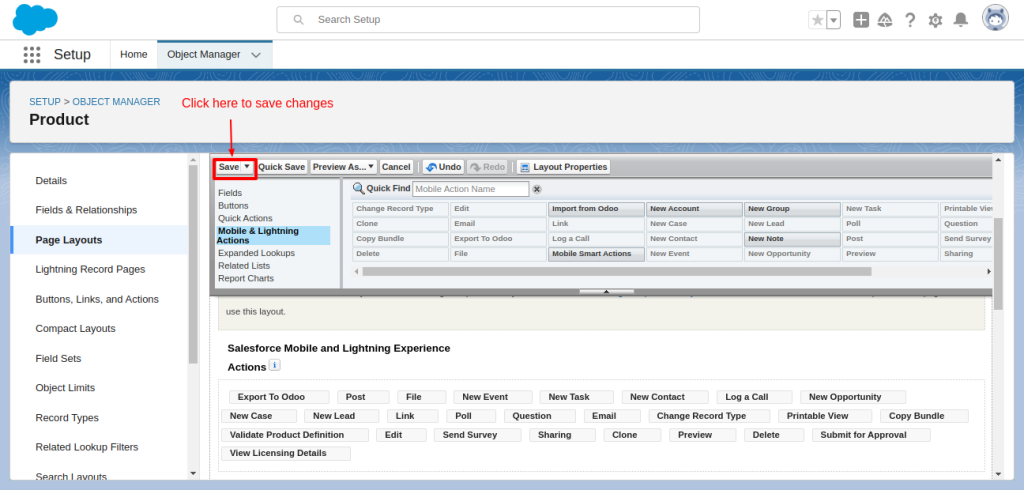1024x490 pixels.
Task: Click the Quick Find magnifier icon
Action: click(x=359, y=188)
